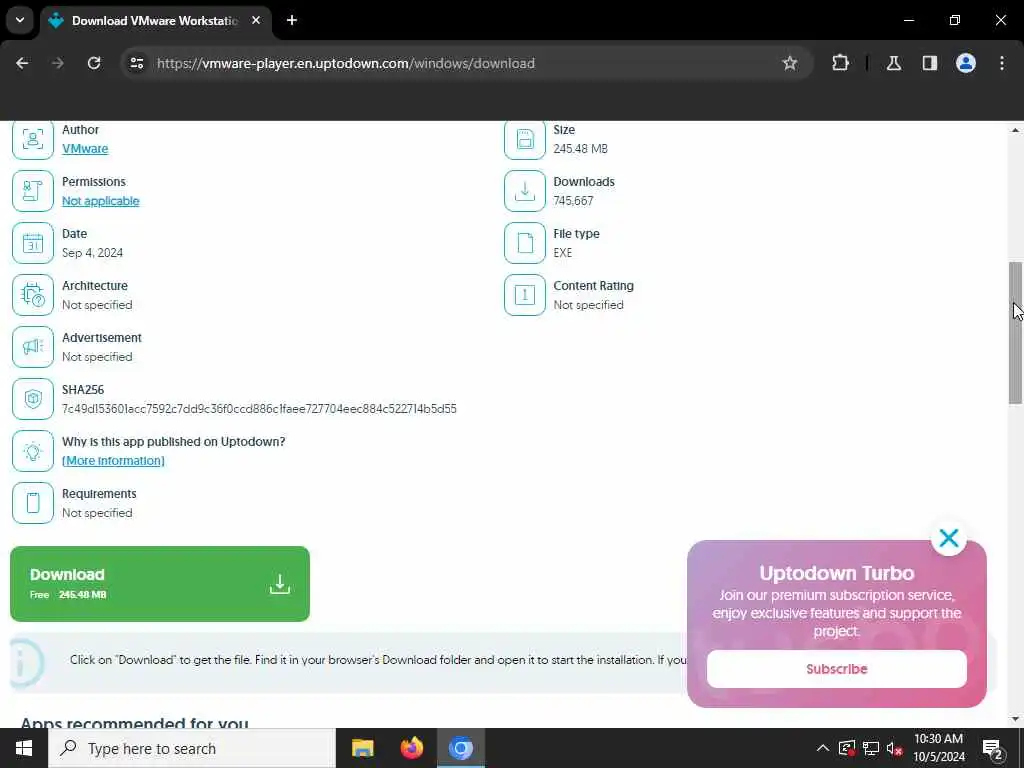Click the Author profile icon
1024x768 pixels.
tap(33, 139)
